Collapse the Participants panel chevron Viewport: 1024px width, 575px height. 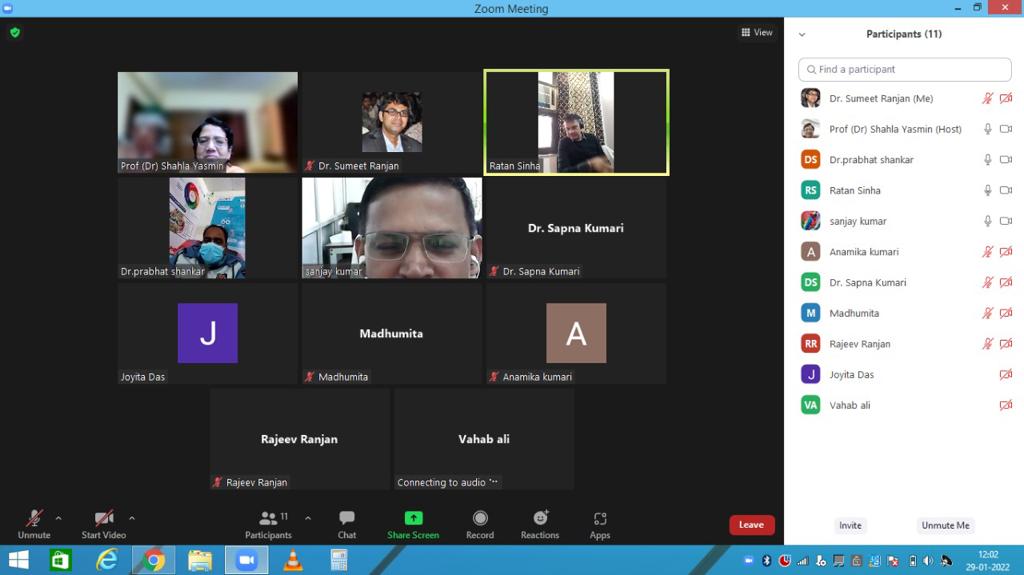802,34
